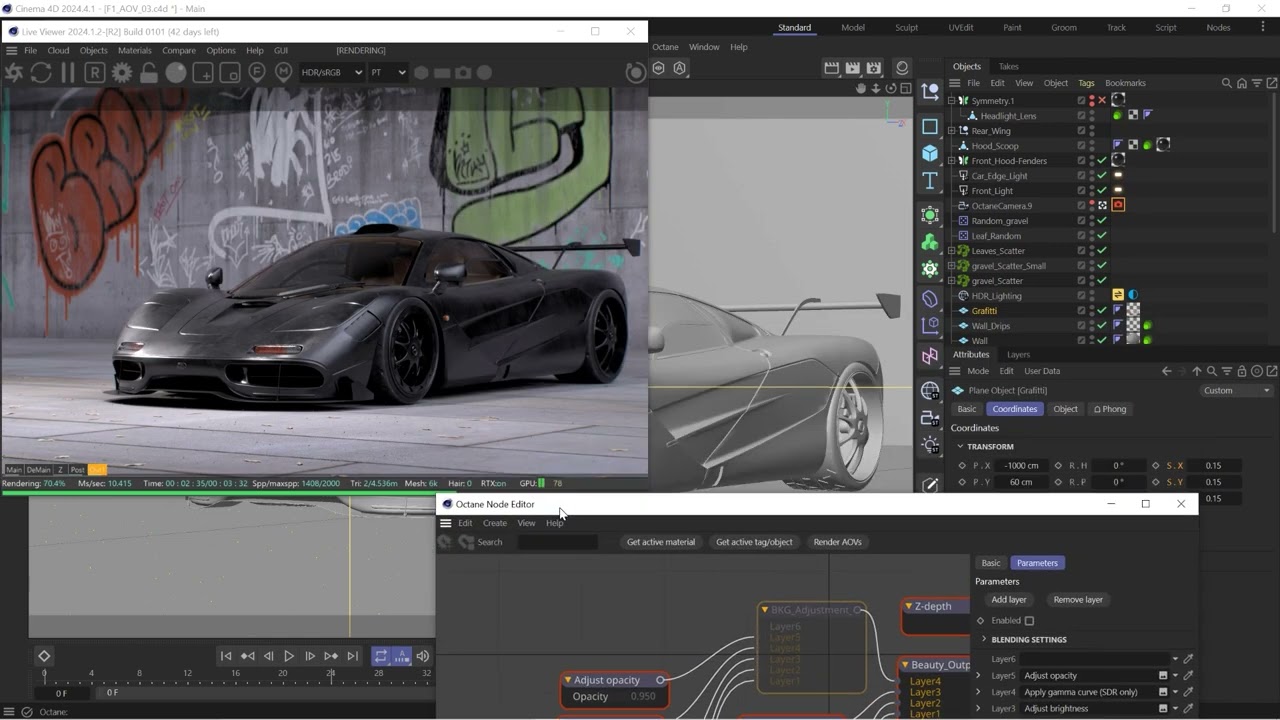Screen dimensions: 1280x720
Task: Toggle timeline loop playback mode
Action: pyautogui.click(x=380, y=656)
